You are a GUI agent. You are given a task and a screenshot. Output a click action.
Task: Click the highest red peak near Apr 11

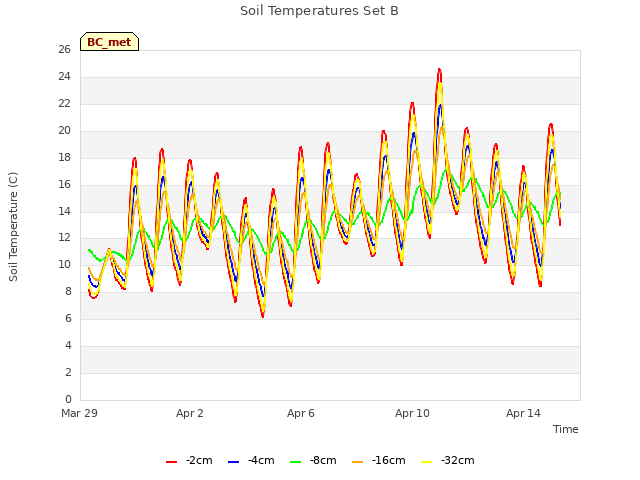439,69
